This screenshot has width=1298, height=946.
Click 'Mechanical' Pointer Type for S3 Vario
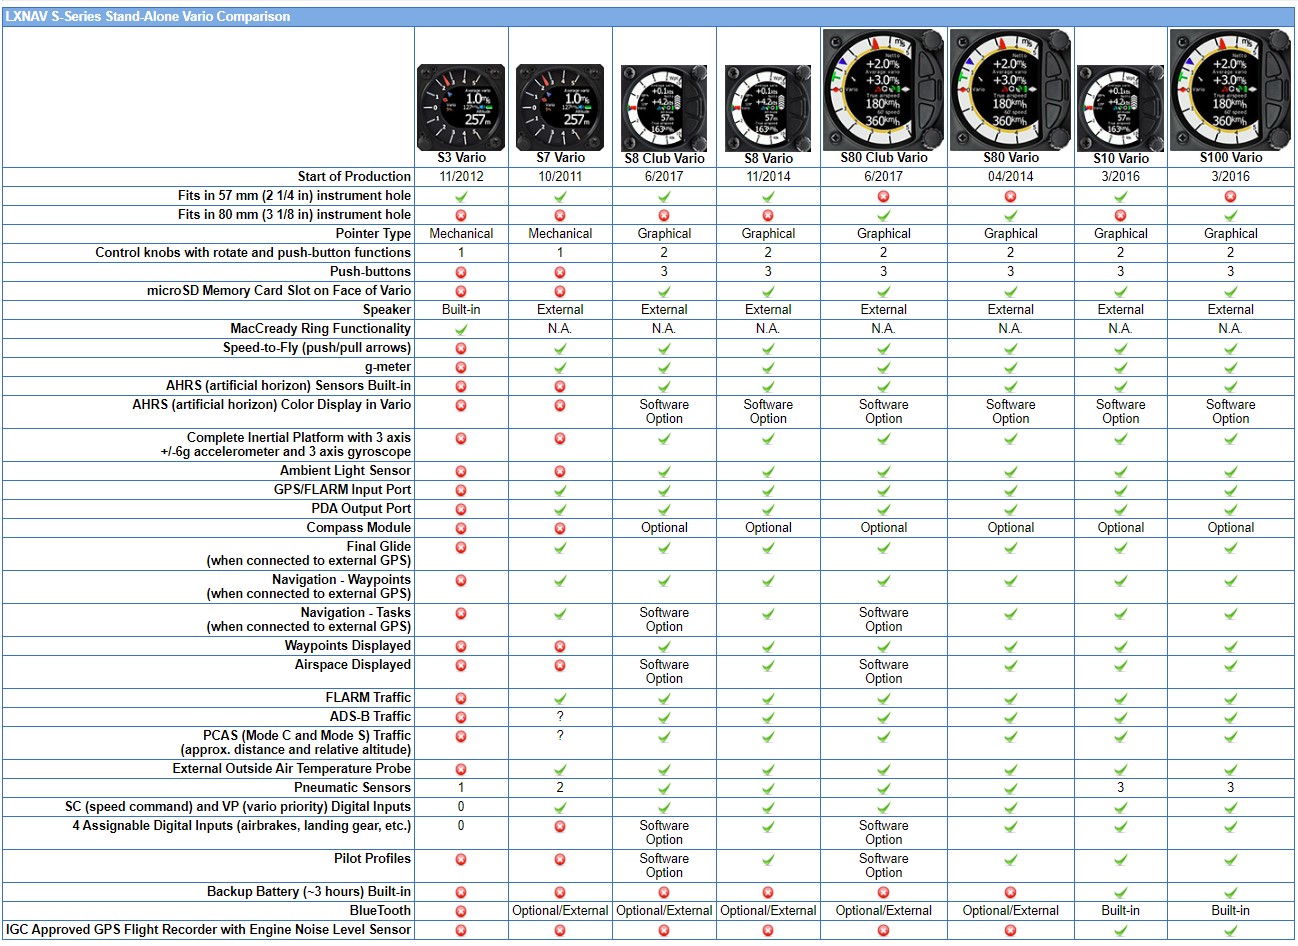click(x=461, y=234)
